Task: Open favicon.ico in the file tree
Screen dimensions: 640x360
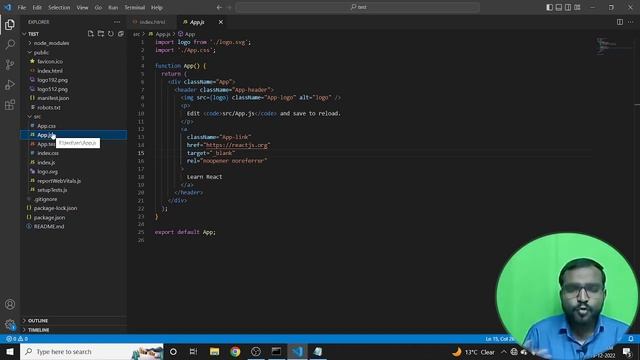Action: [x=74, y=61]
